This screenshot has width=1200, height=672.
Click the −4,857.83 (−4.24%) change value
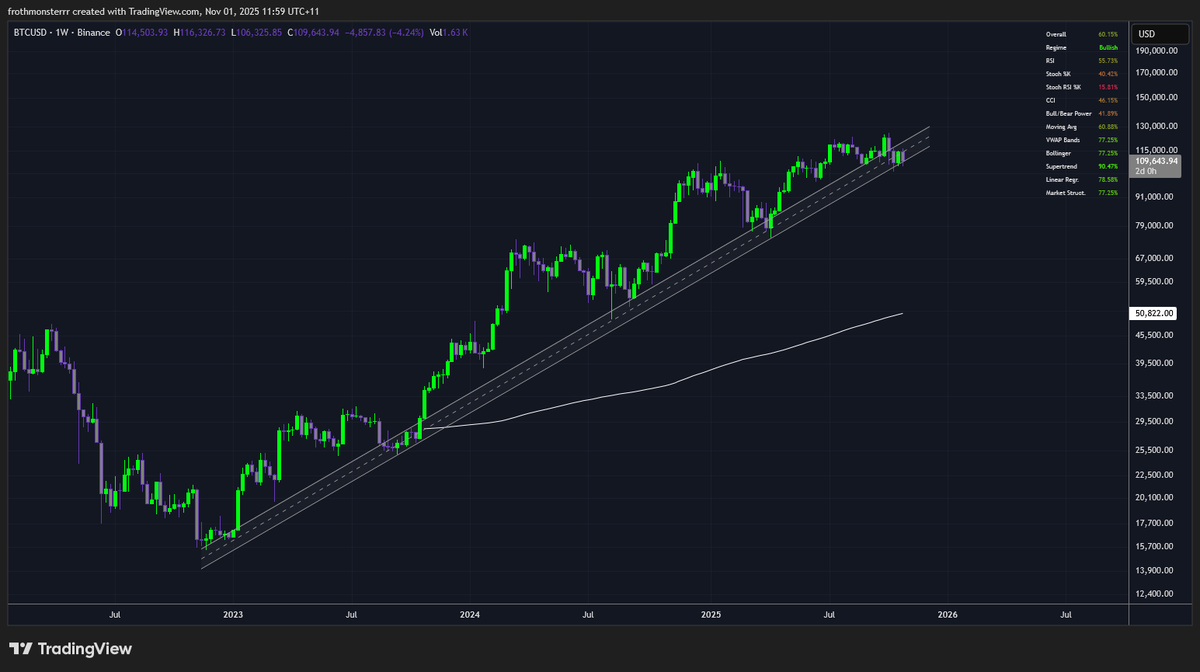click(x=384, y=32)
